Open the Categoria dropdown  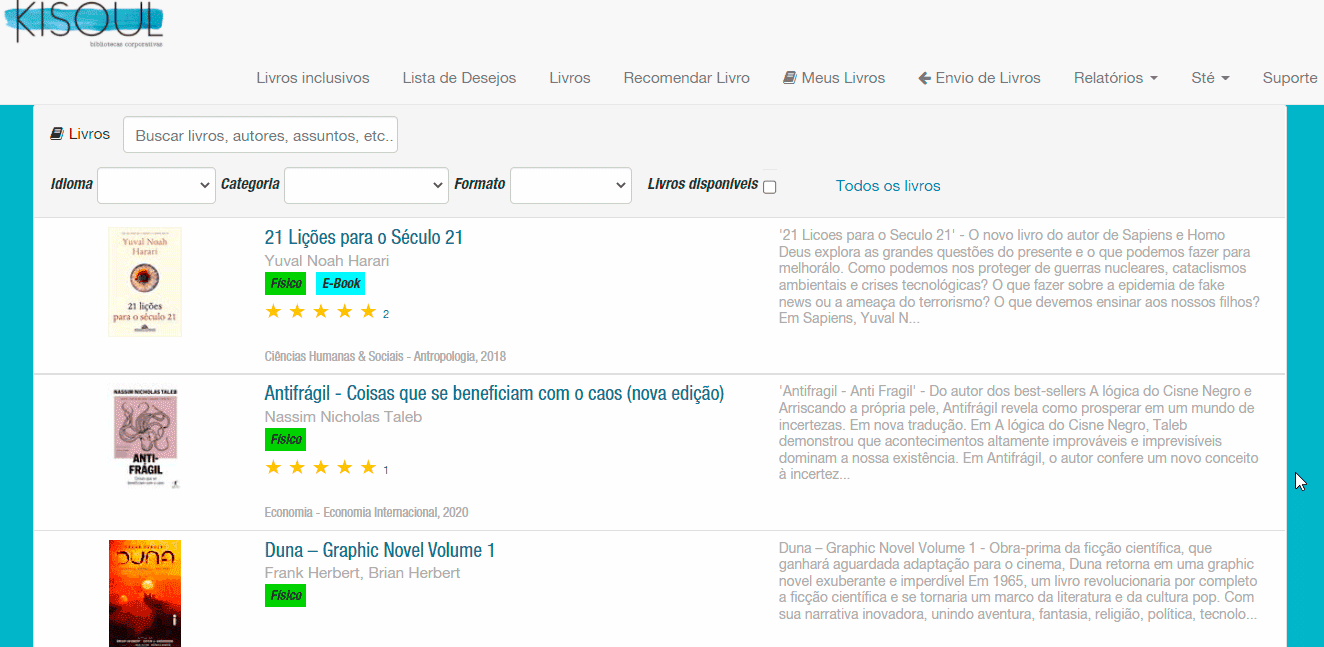click(366, 185)
